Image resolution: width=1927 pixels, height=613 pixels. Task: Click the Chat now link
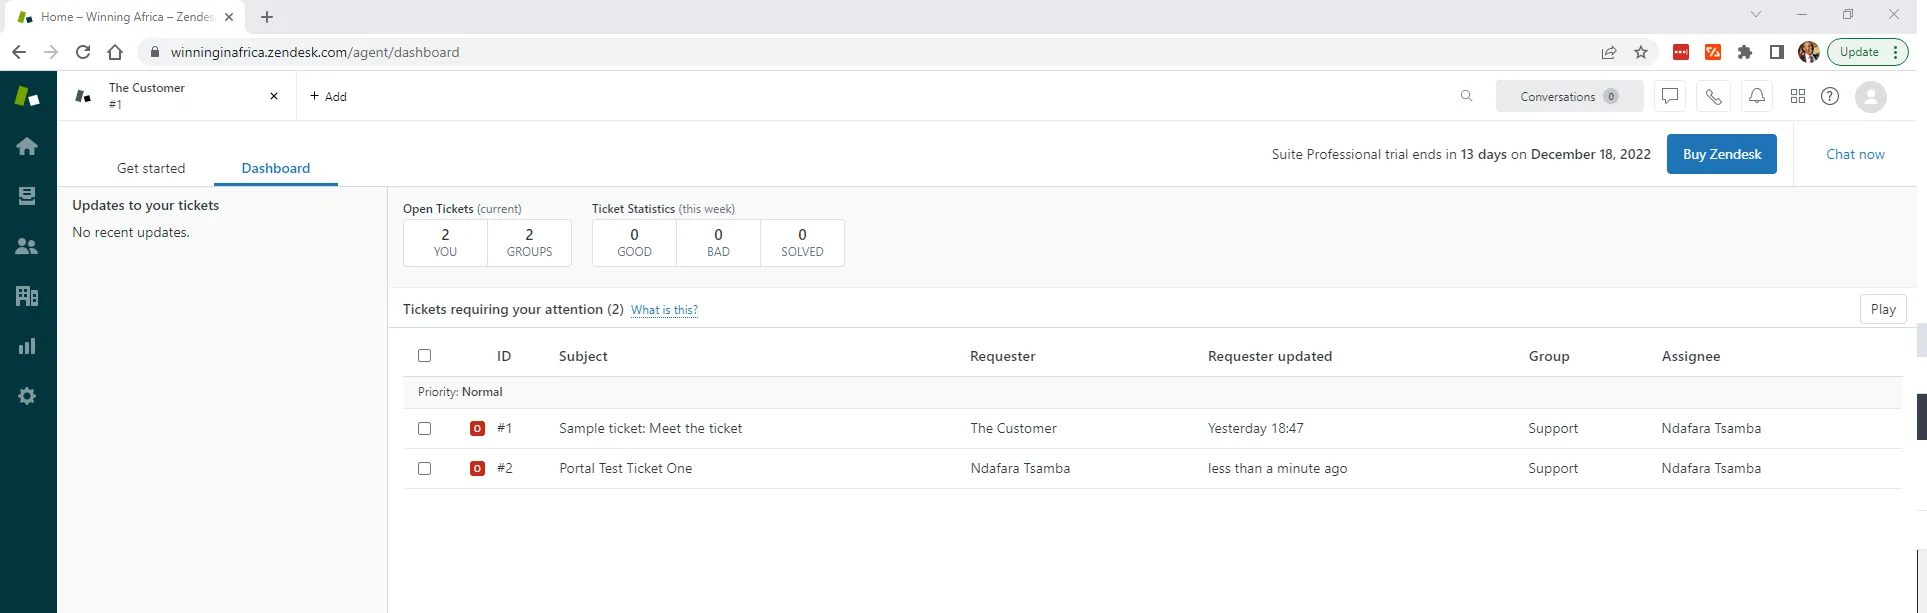(1855, 154)
